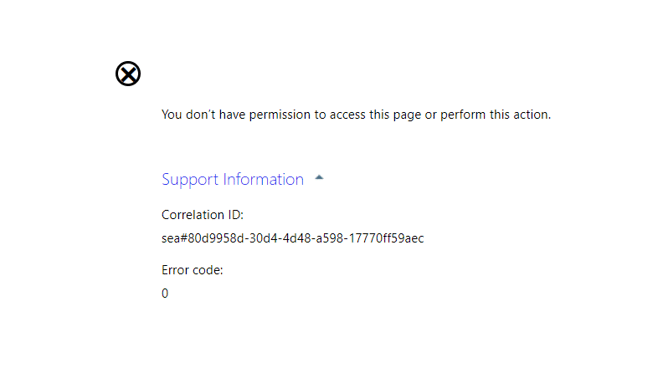Collapse the Support Information section arrow
This screenshot has width=658, height=383.
click(319, 178)
